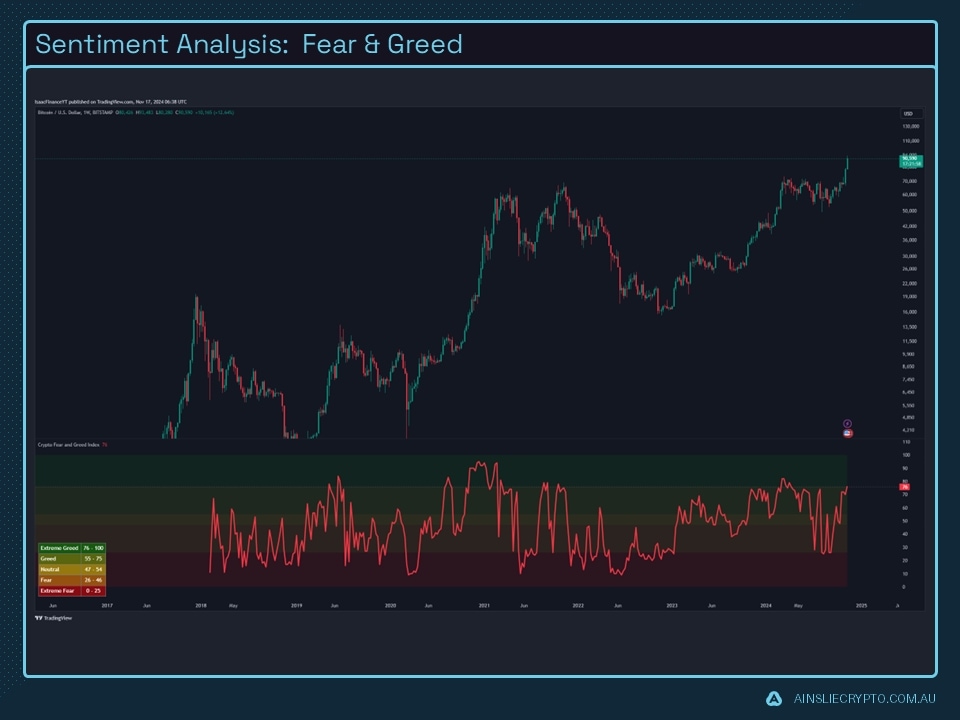Image resolution: width=960 pixels, height=720 pixels.
Task: Click the Ainslie Crypto triangle logo
Action: (772, 700)
